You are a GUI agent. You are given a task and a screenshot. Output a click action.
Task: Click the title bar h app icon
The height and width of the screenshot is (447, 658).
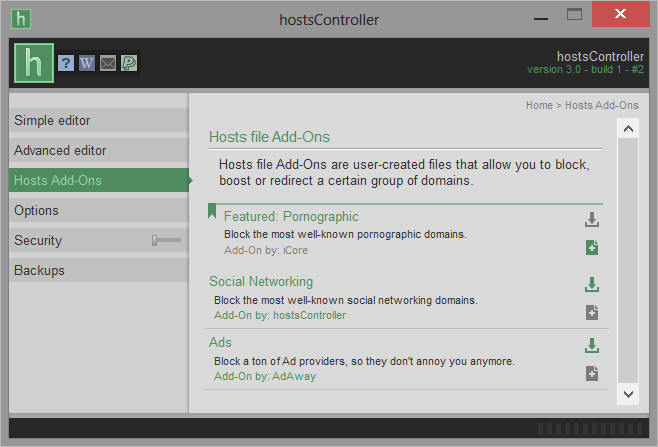(21, 19)
